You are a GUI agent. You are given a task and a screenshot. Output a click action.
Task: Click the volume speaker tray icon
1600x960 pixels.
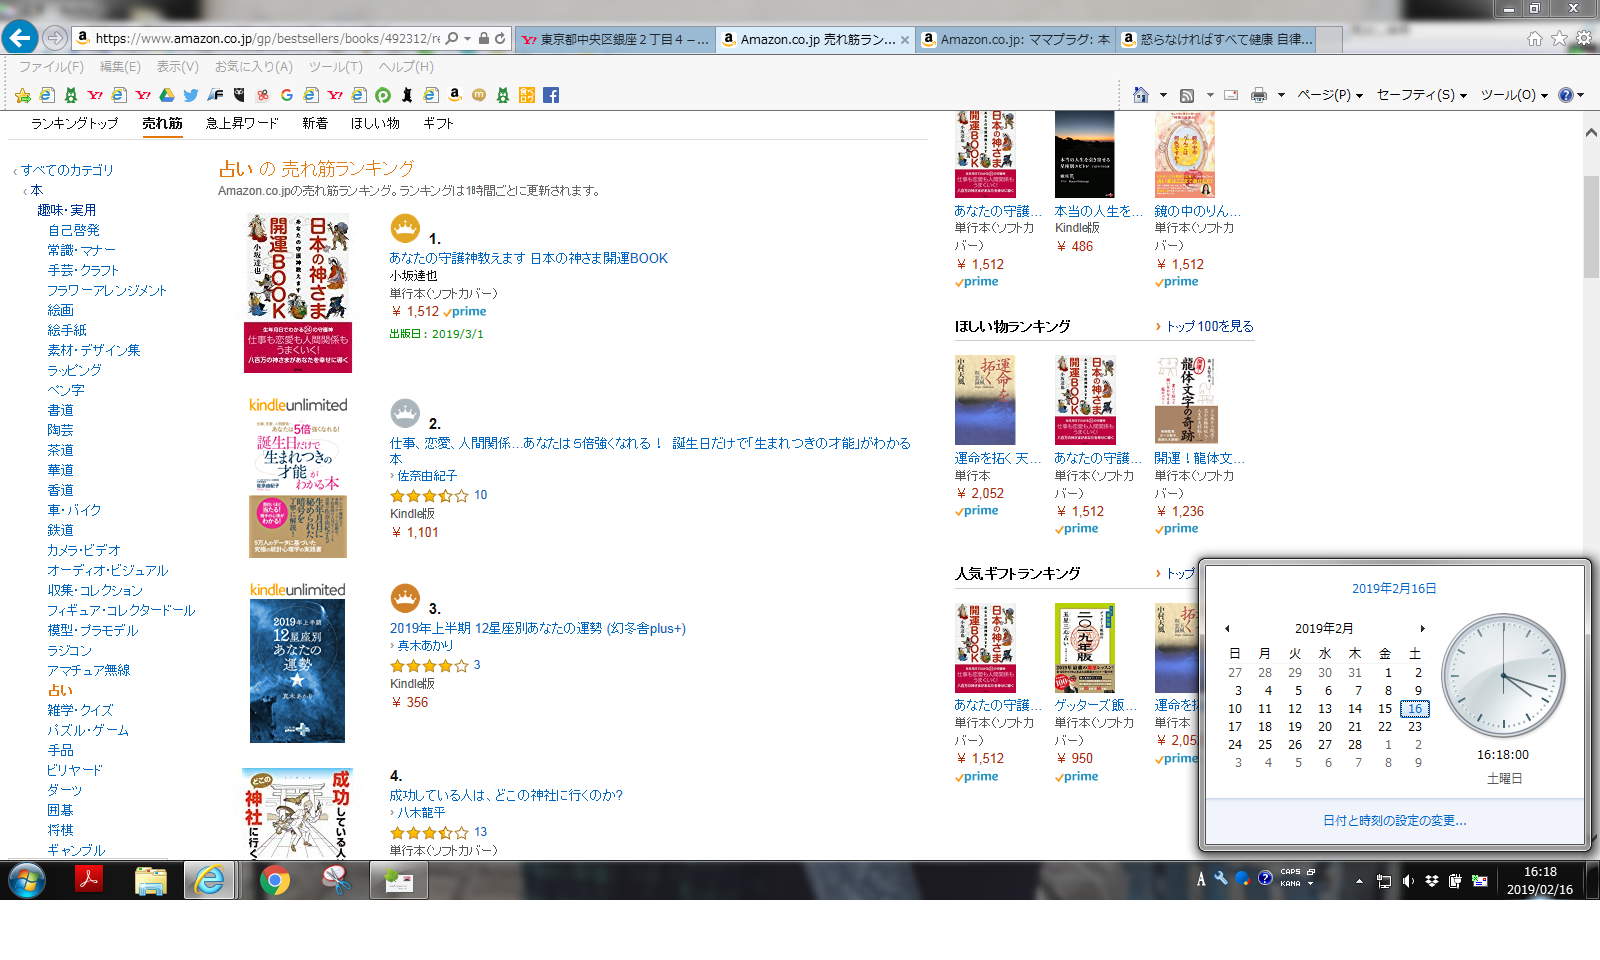click(x=1408, y=881)
